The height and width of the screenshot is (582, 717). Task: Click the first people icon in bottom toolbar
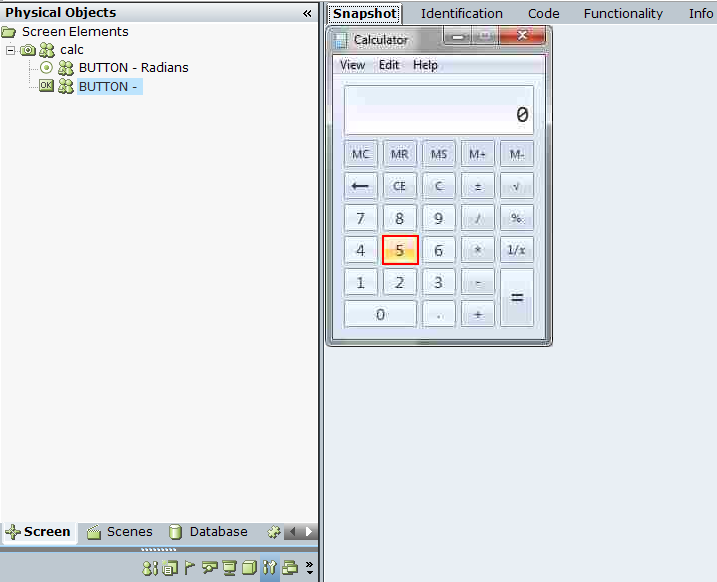[x=149, y=568]
